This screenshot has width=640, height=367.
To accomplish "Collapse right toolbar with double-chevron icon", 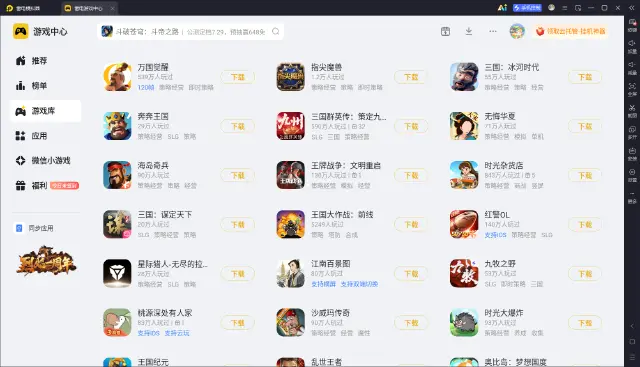I will pyautogui.click(x=632, y=8).
